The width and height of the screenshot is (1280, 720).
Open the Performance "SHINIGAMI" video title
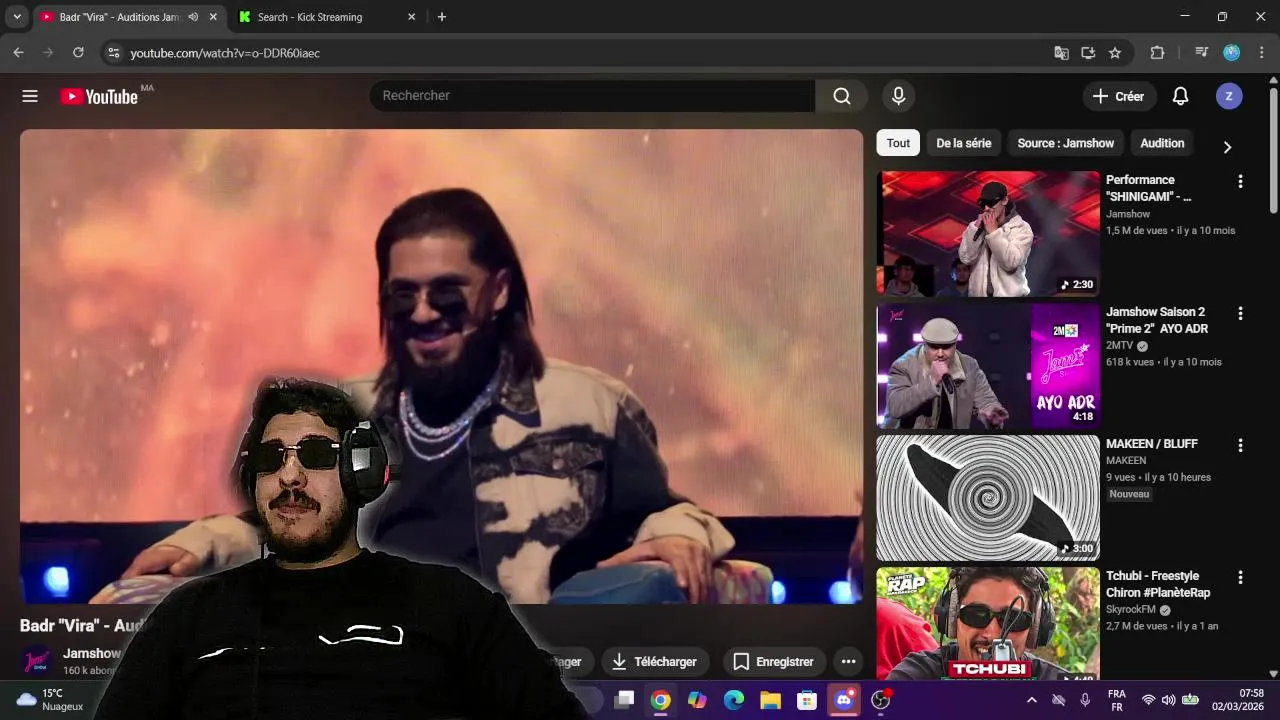pos(1148,188)
